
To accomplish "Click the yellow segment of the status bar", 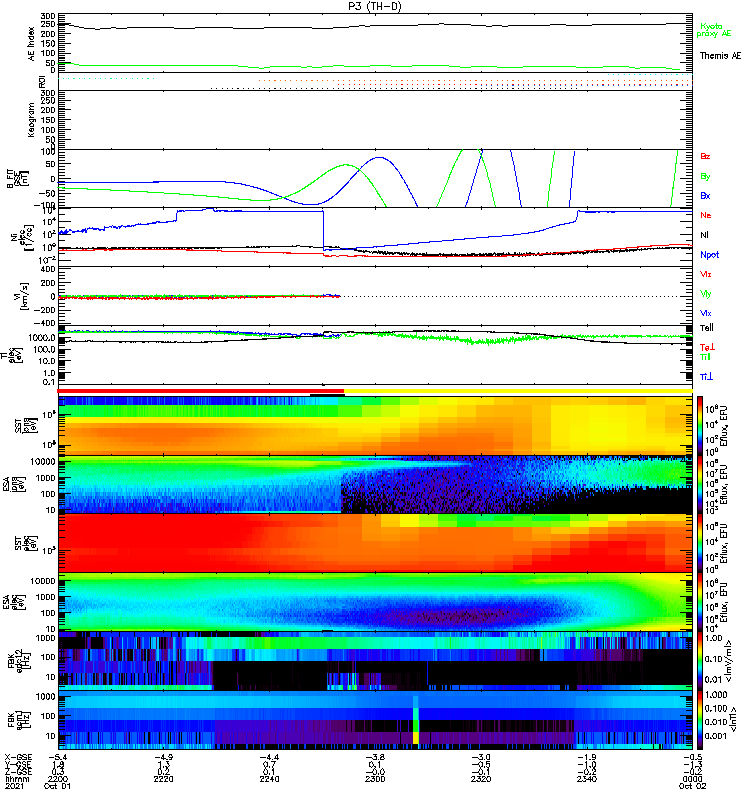I will (518, 391).
